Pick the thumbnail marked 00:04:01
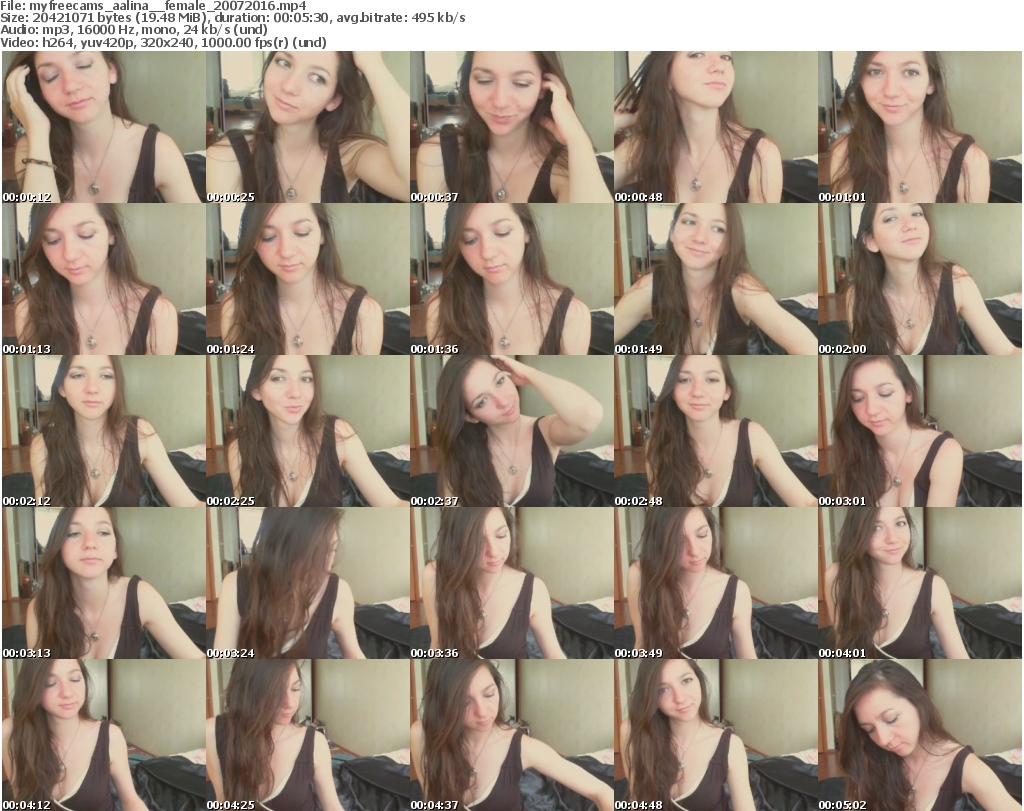Screen dimensions: 1024x811 (920, 583)
